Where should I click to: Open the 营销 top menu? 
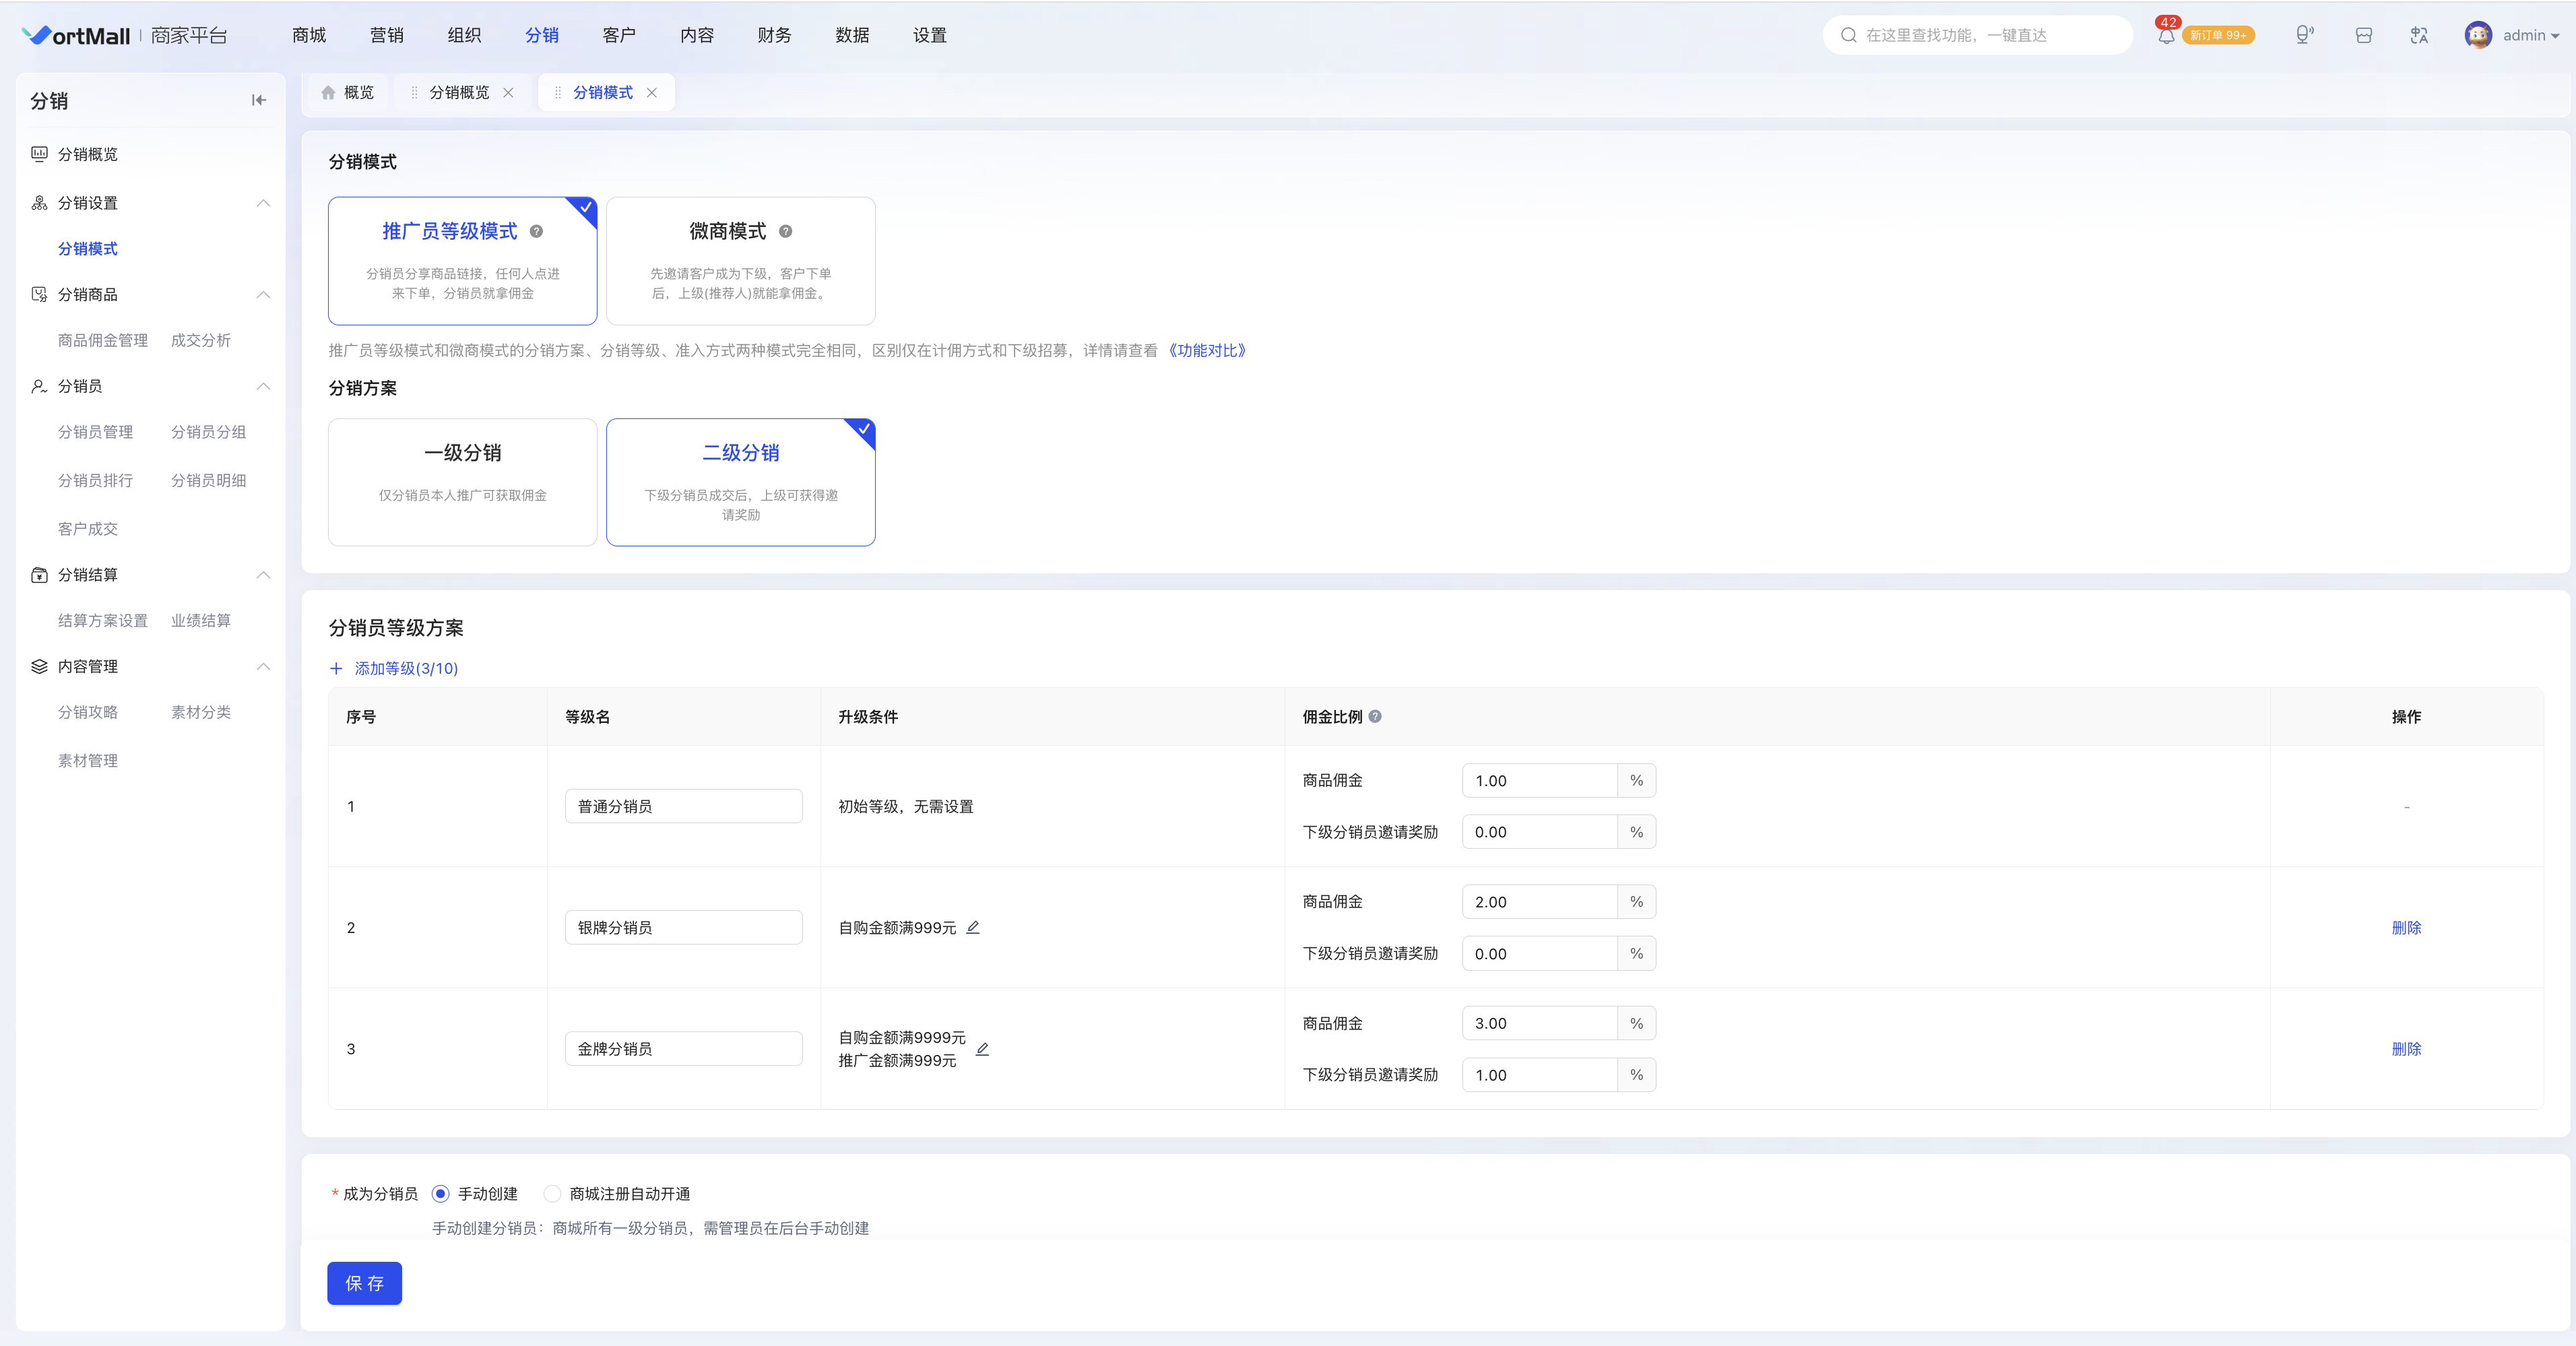point(386,35)
